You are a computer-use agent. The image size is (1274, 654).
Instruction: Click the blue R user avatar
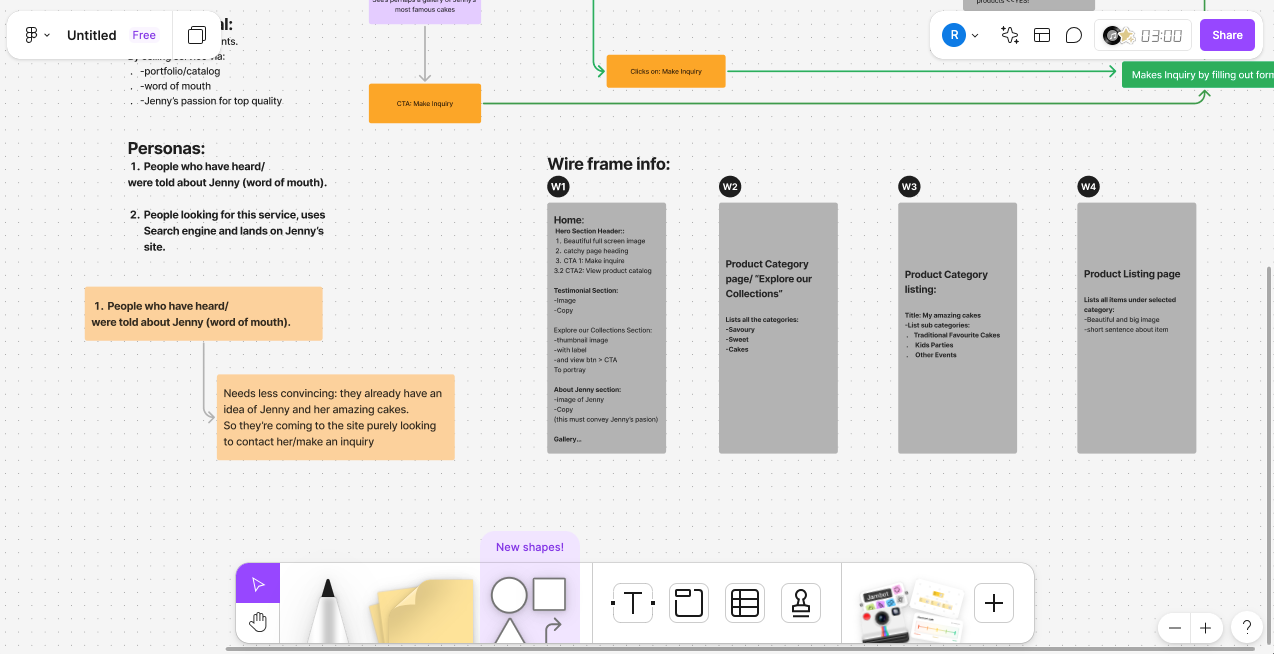click(x=954, y=35)
